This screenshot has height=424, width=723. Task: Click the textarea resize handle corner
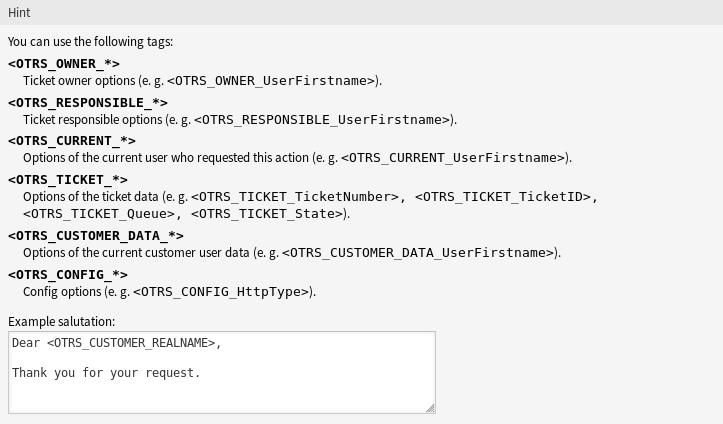(430, 408)
